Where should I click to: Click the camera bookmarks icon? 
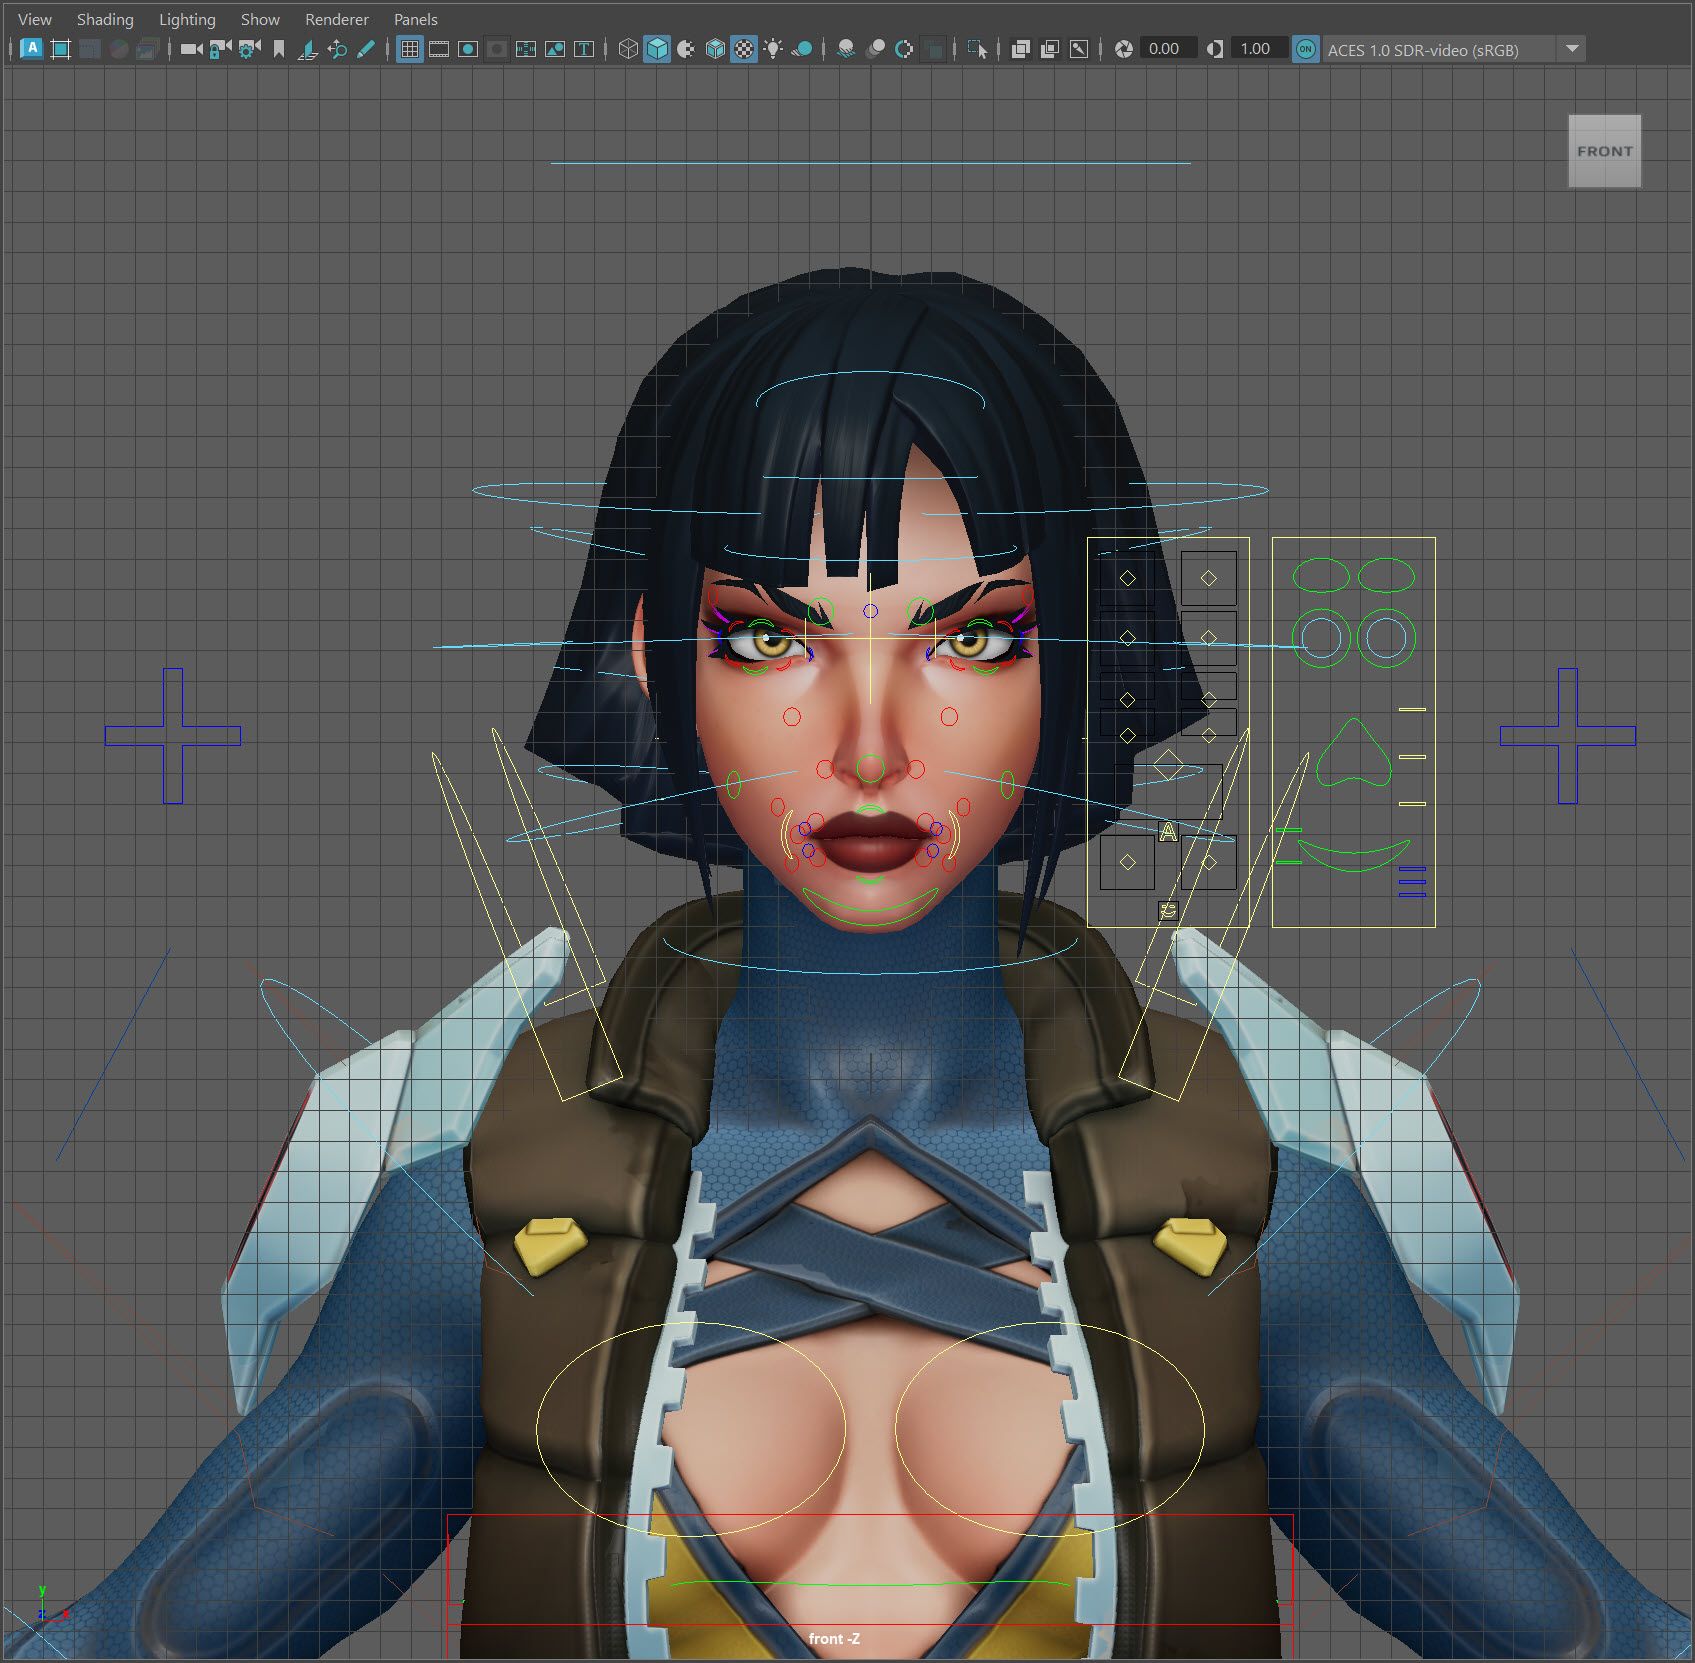pyautogui.click(x=279, y=49)
